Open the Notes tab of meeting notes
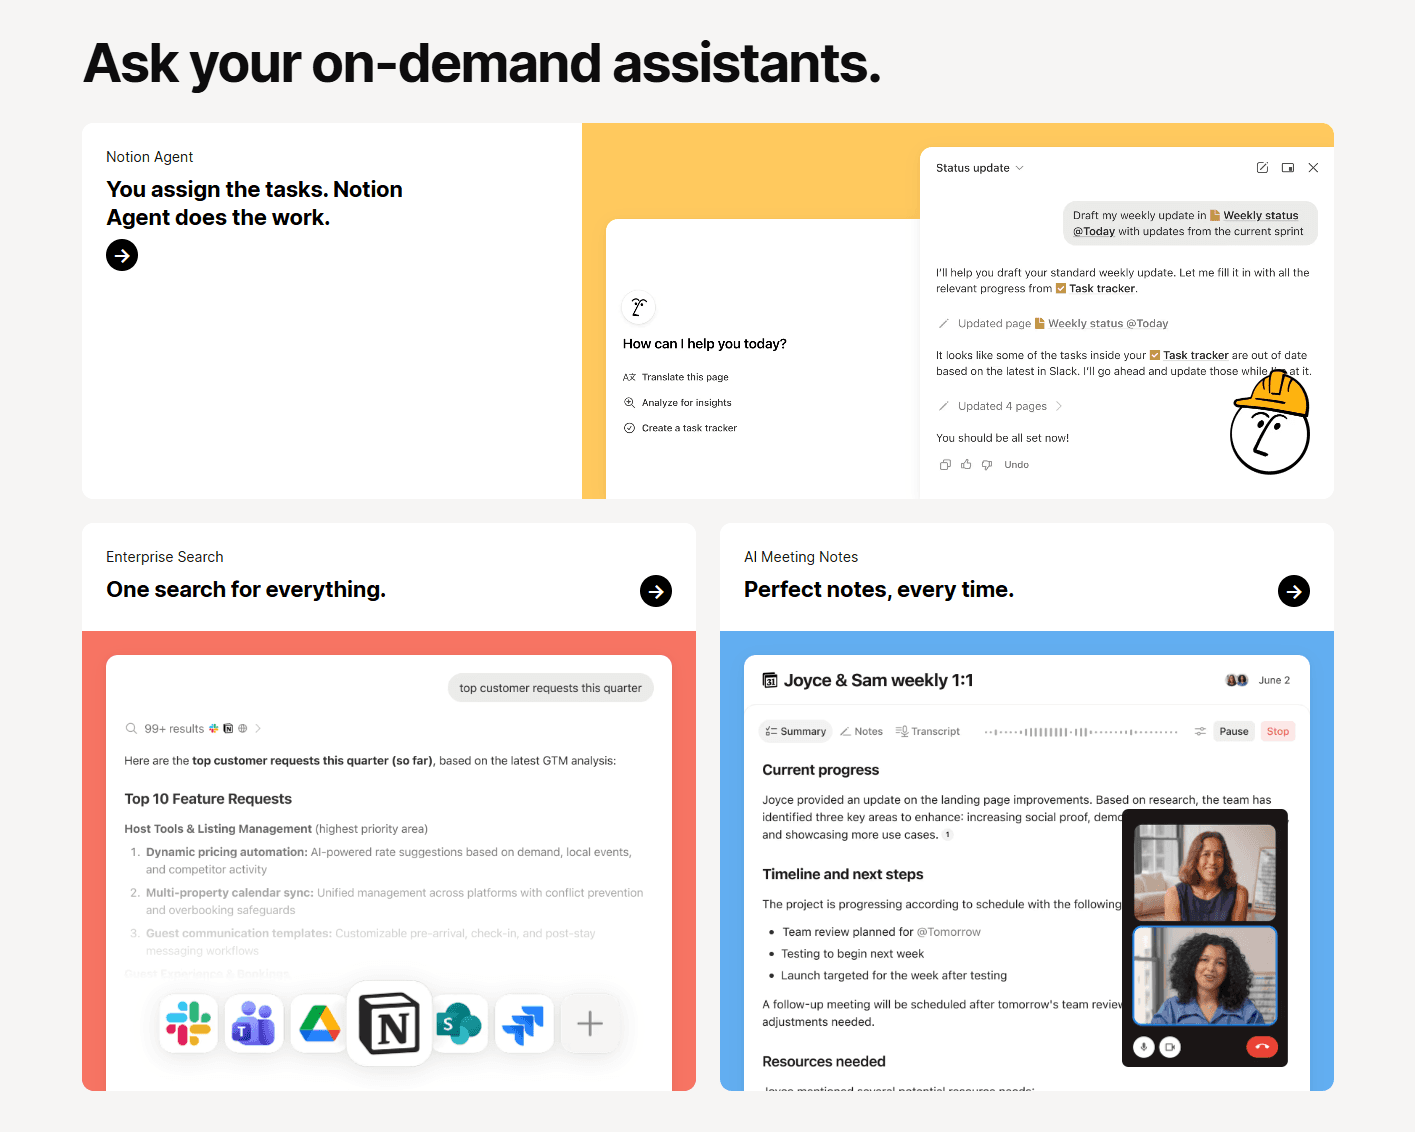The height and width of the screenshot is (1132, 1415). point(861,731)
